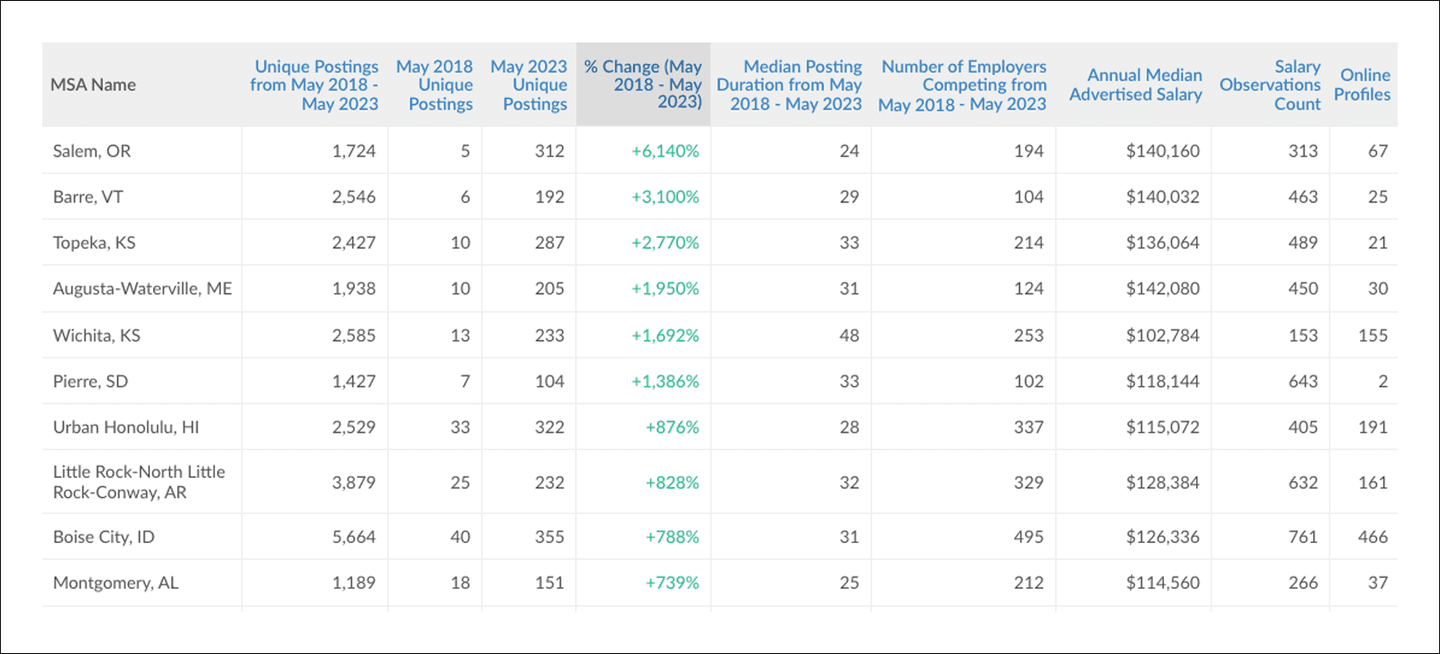Click the 466 Online Profiles value for Boise City
Image resolution: width=1440 pixels, height=654 pixels.
point(1373,536)
